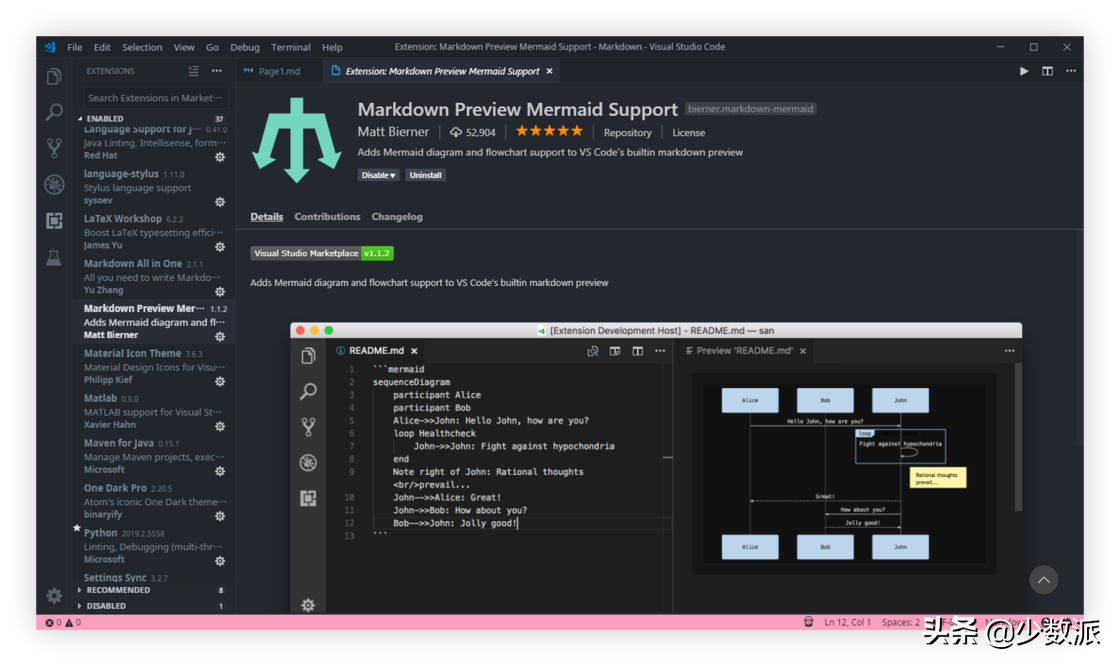This screenshot has width=1120, height=666.
Task: Select Markdown All in One extension
Action: tap(154, 277)
